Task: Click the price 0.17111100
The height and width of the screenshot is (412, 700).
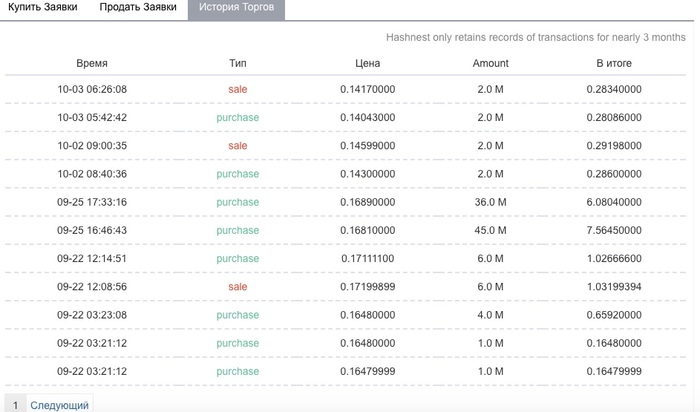Action: point(367,259)
